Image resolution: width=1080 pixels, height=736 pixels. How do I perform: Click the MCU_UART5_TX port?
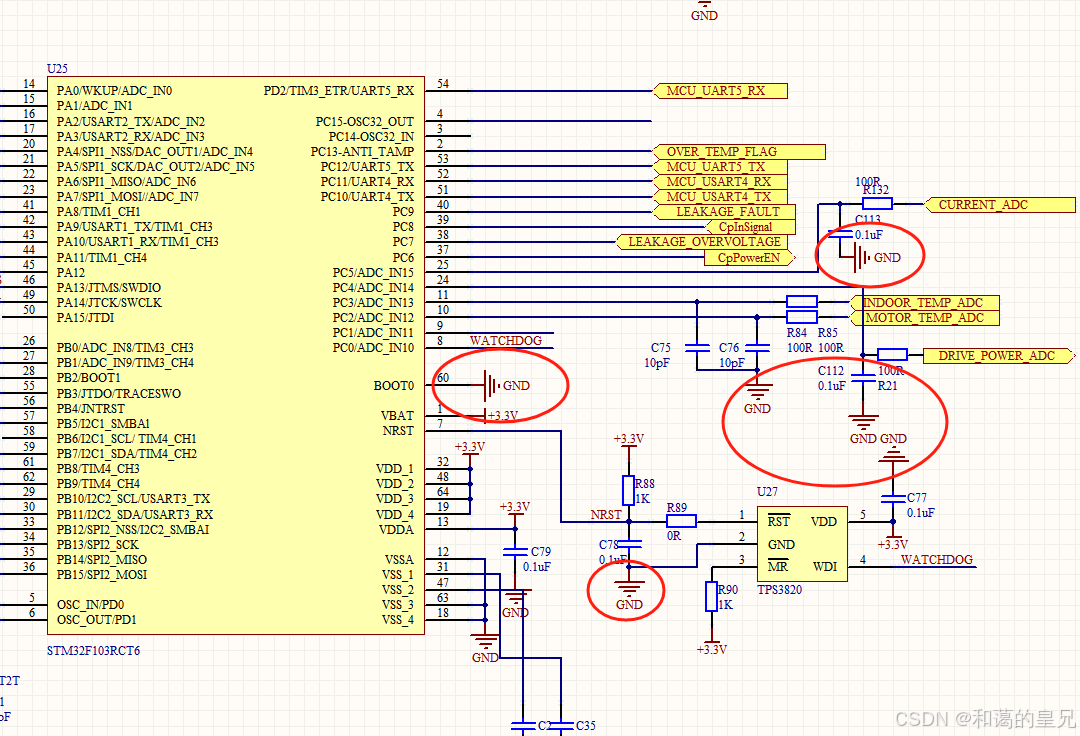(720, 167)
